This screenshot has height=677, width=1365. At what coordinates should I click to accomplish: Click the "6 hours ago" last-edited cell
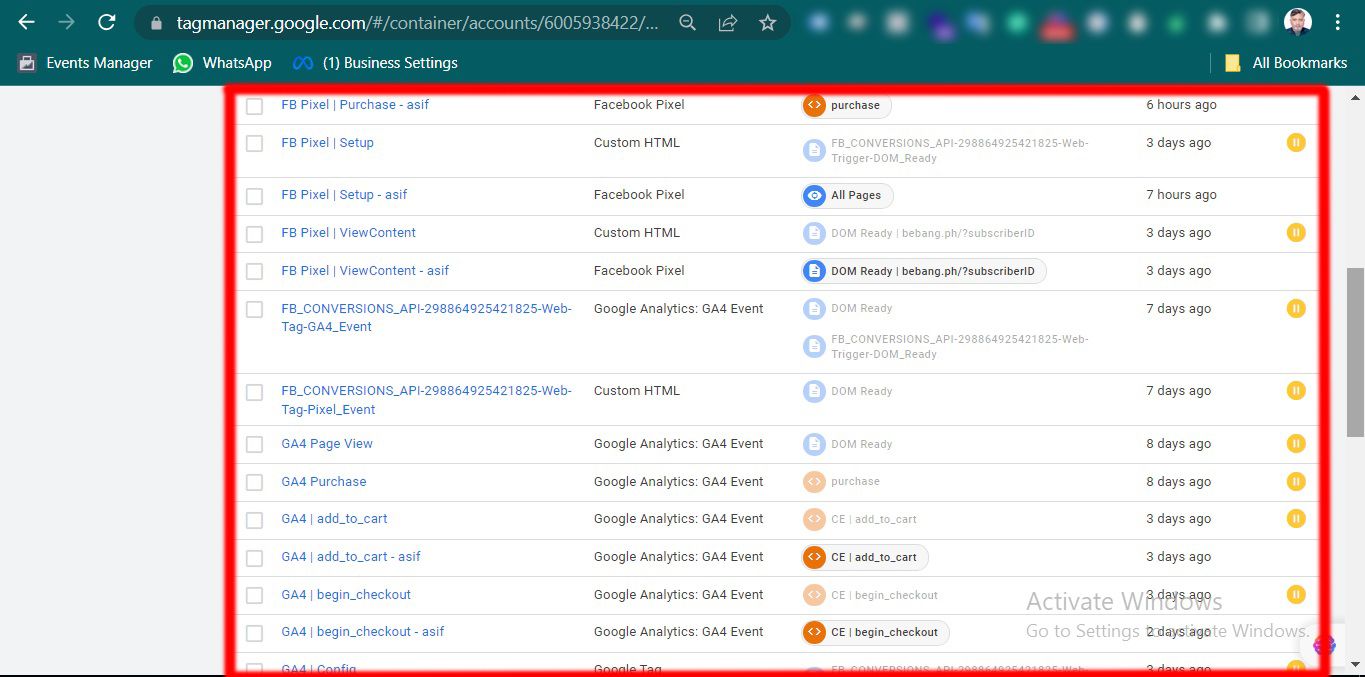pyautogui.click(x=1181, y=105)
